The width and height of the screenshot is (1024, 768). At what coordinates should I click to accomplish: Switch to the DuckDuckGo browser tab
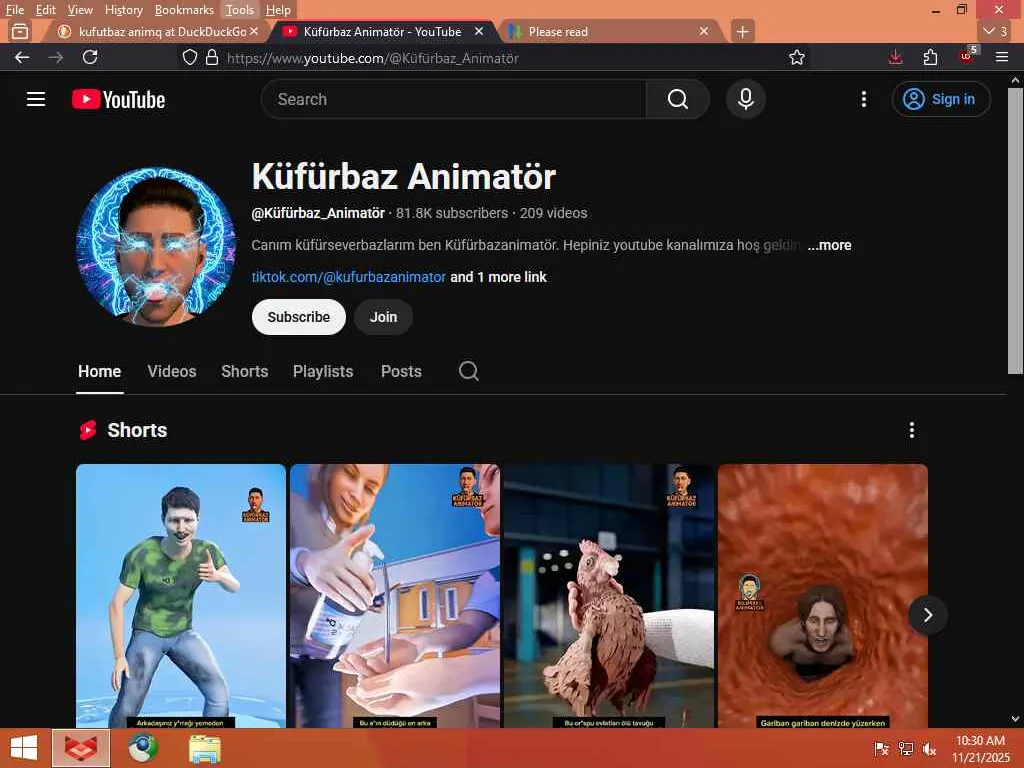click(157, 31)
